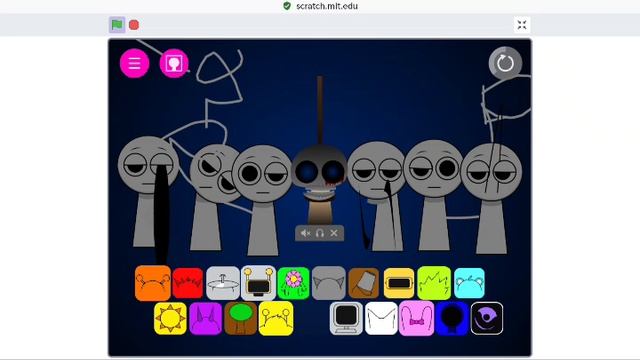Select the yellow sun icon
The width and height of the screenshot is (640, 360).
(x=170, y=318)
